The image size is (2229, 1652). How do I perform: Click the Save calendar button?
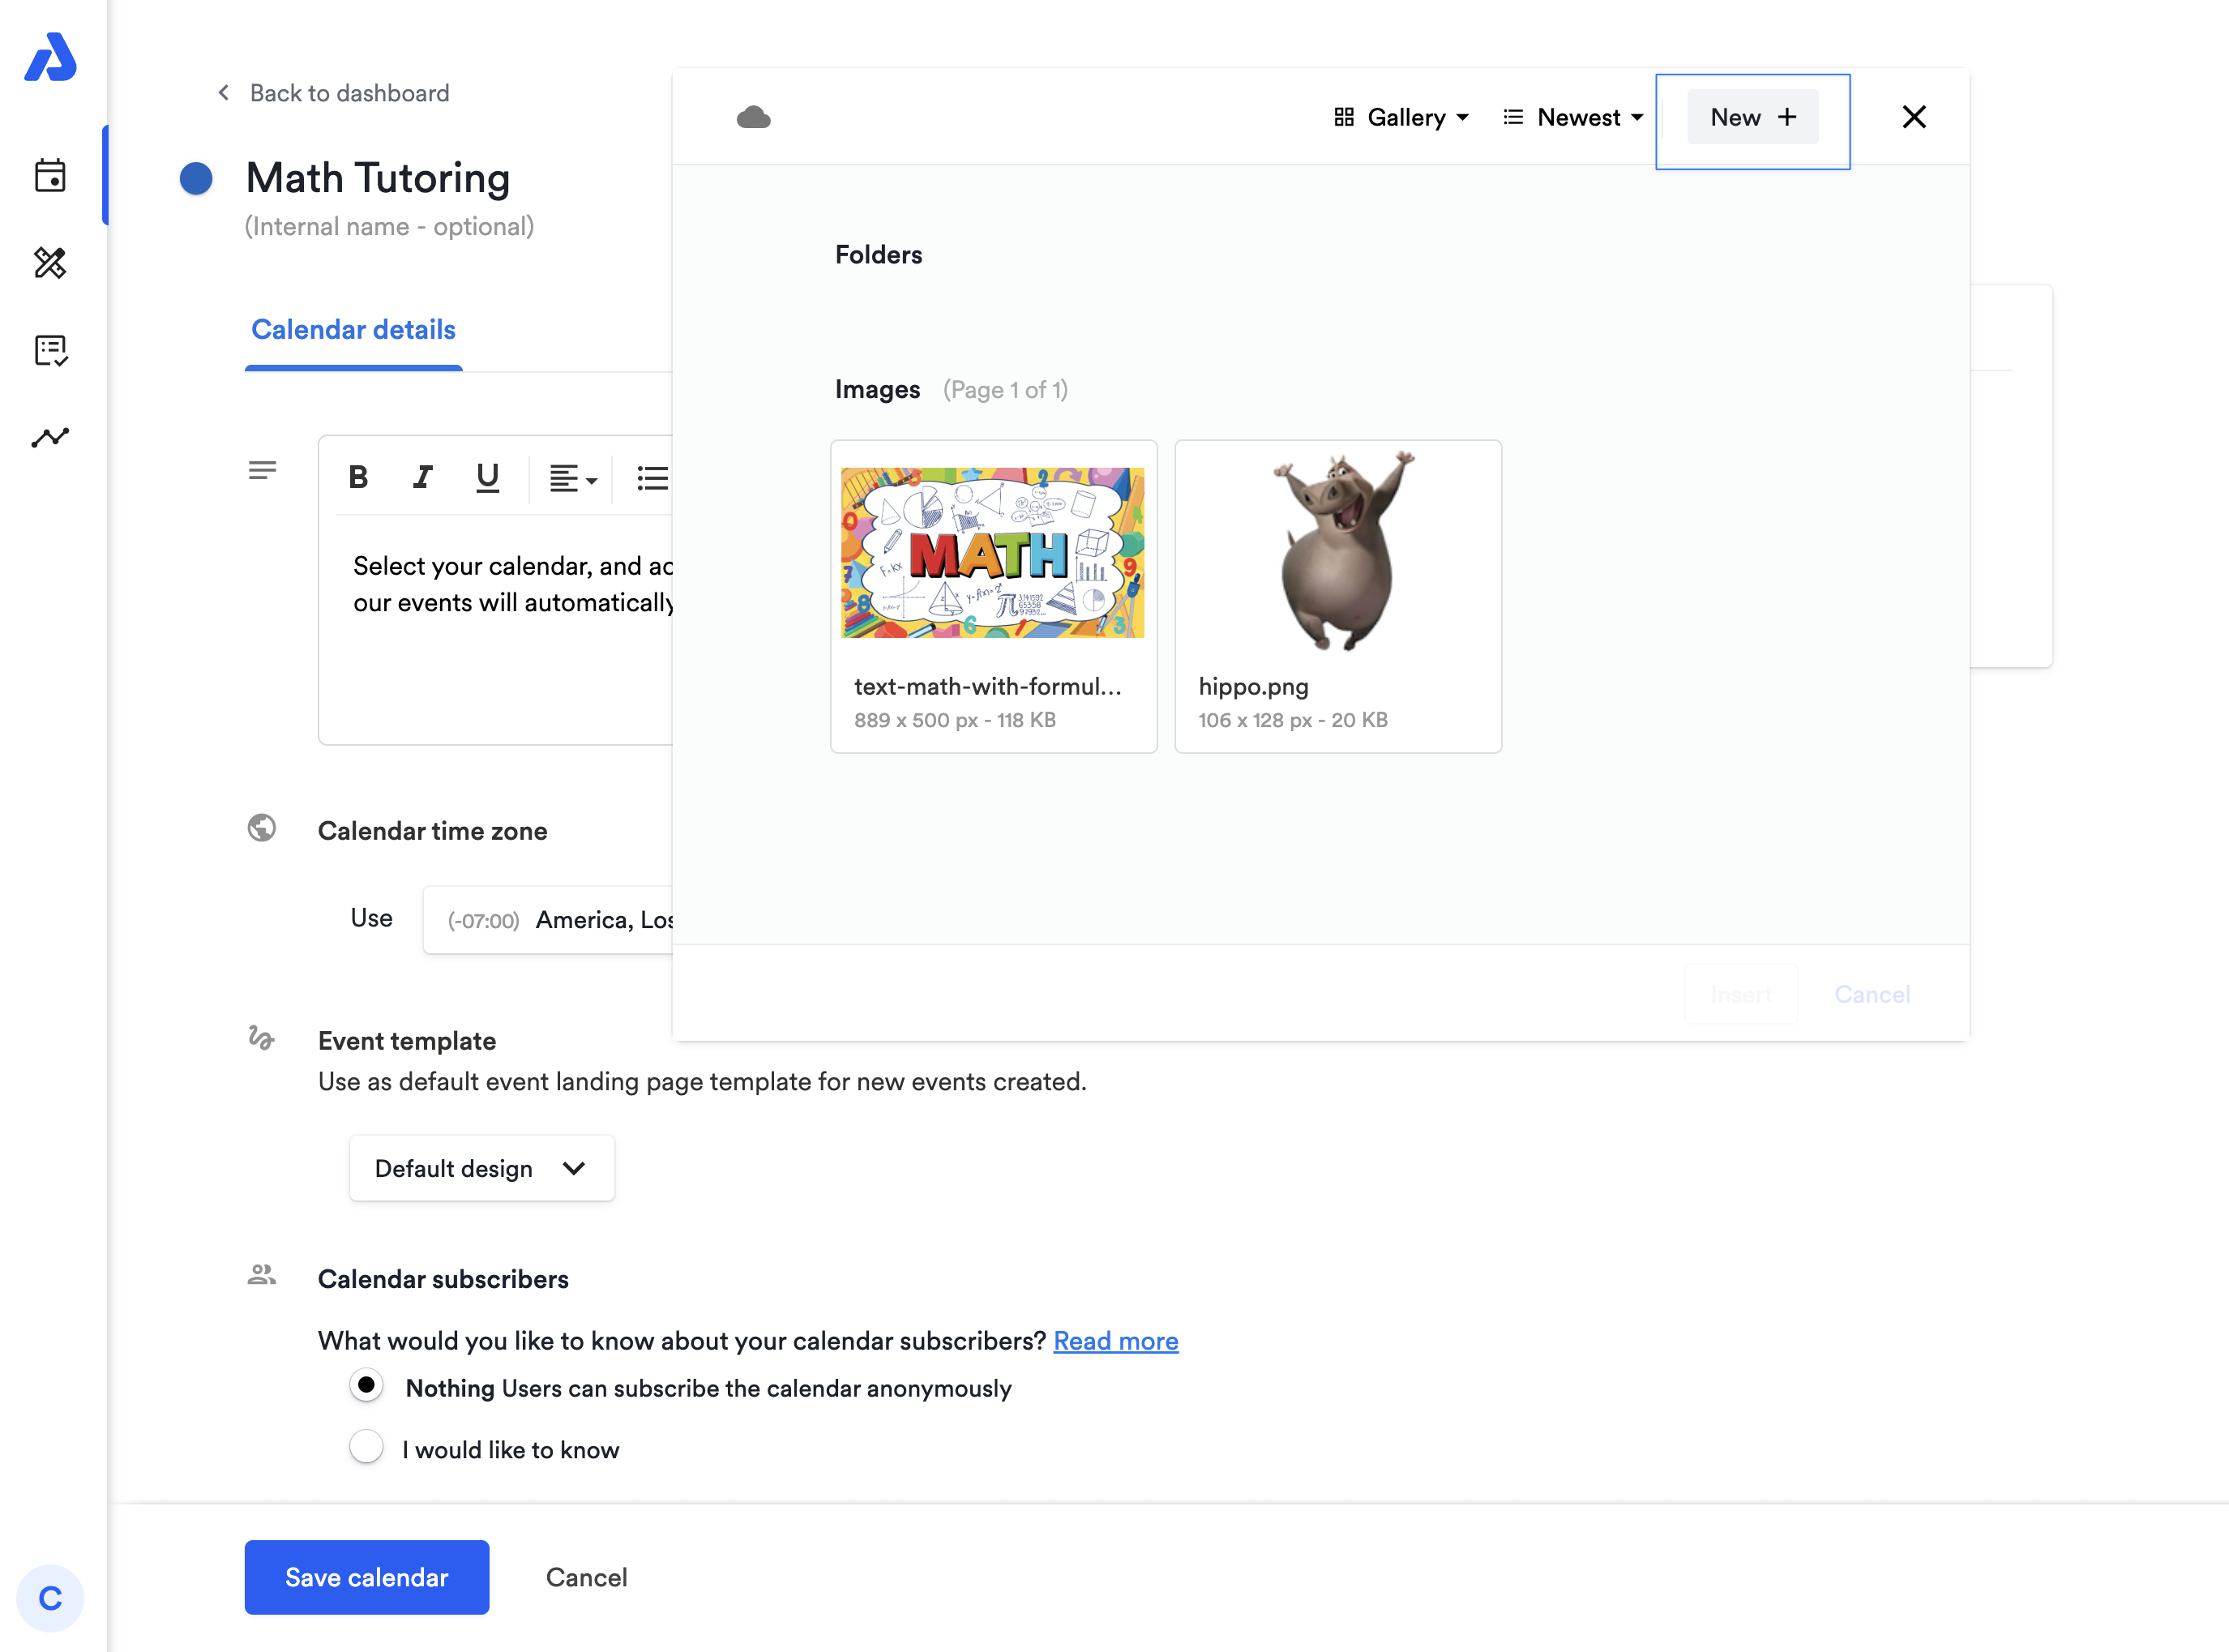366,1577
